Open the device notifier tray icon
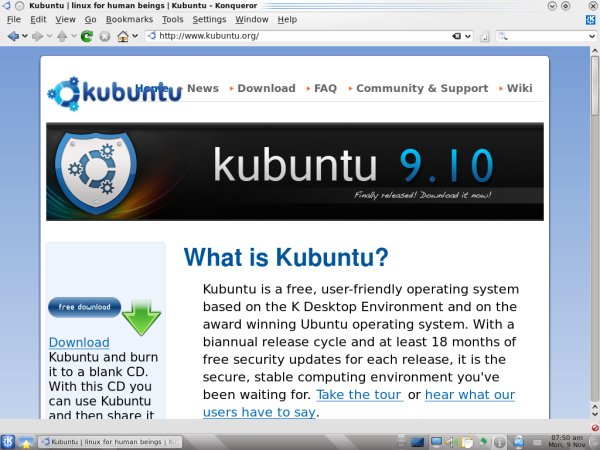600x450 pixels. pos(518,442)
